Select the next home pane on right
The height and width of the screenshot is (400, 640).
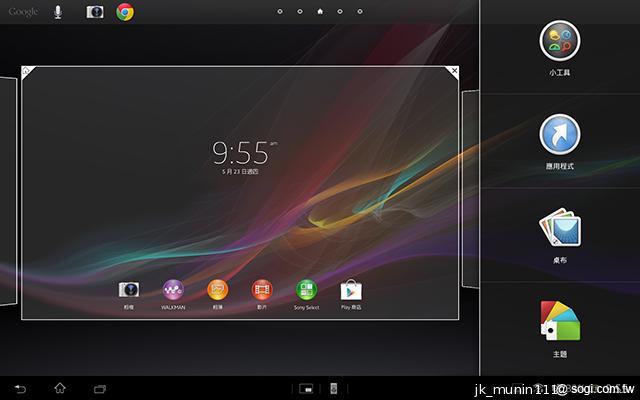[470, 190]
